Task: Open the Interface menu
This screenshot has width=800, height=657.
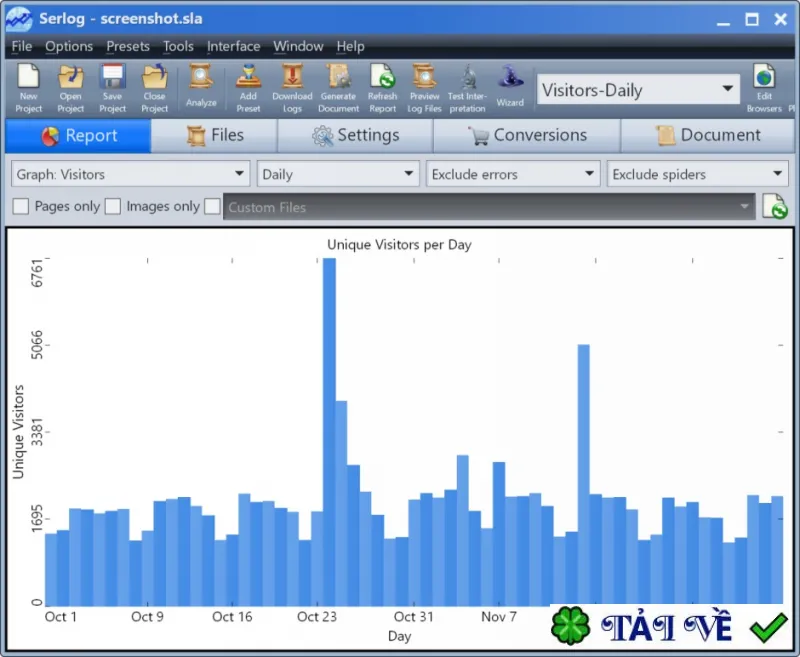Action: [234, 46]
